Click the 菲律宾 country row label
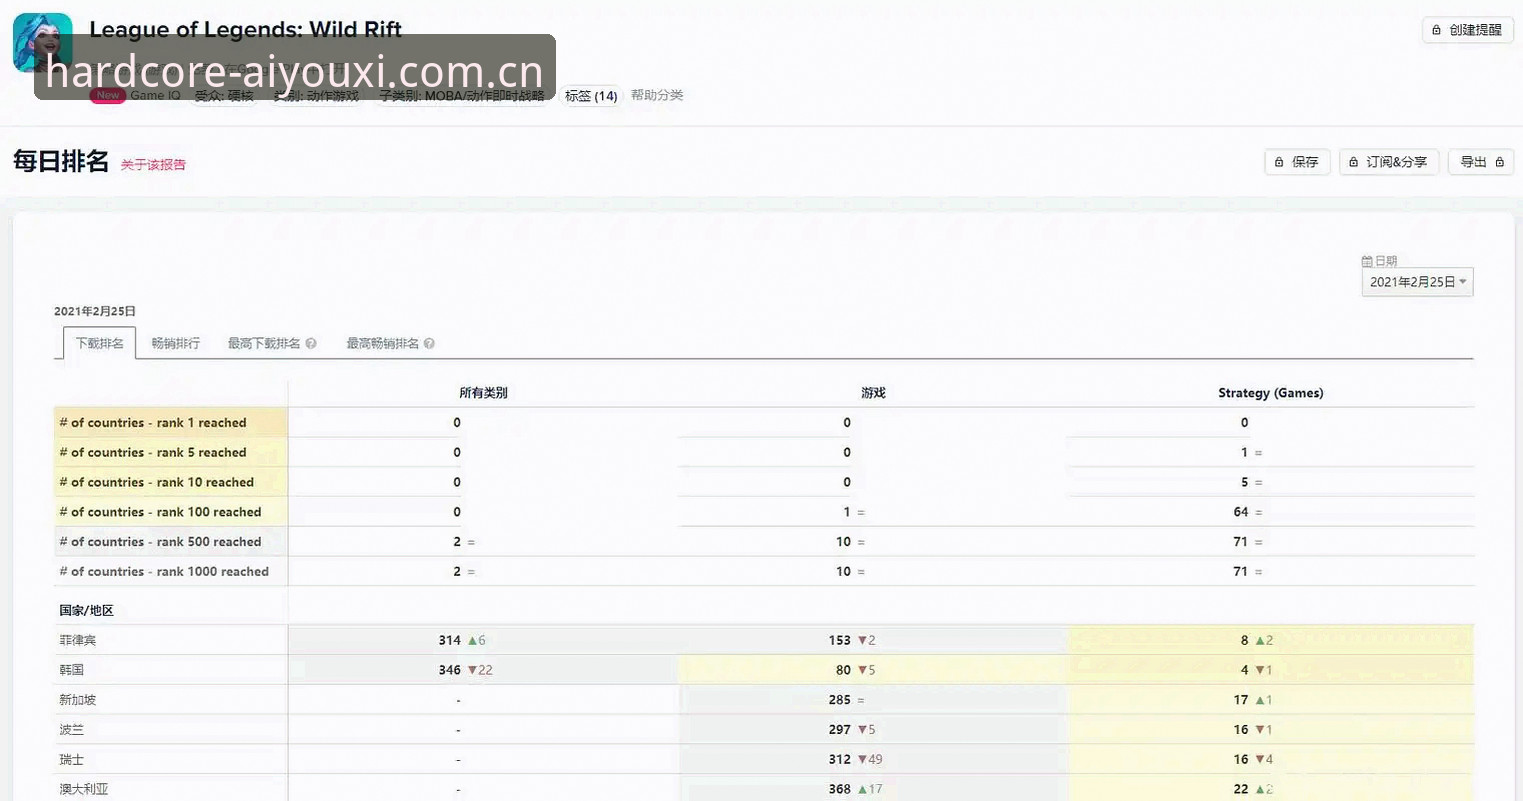 tap(78, 640)
